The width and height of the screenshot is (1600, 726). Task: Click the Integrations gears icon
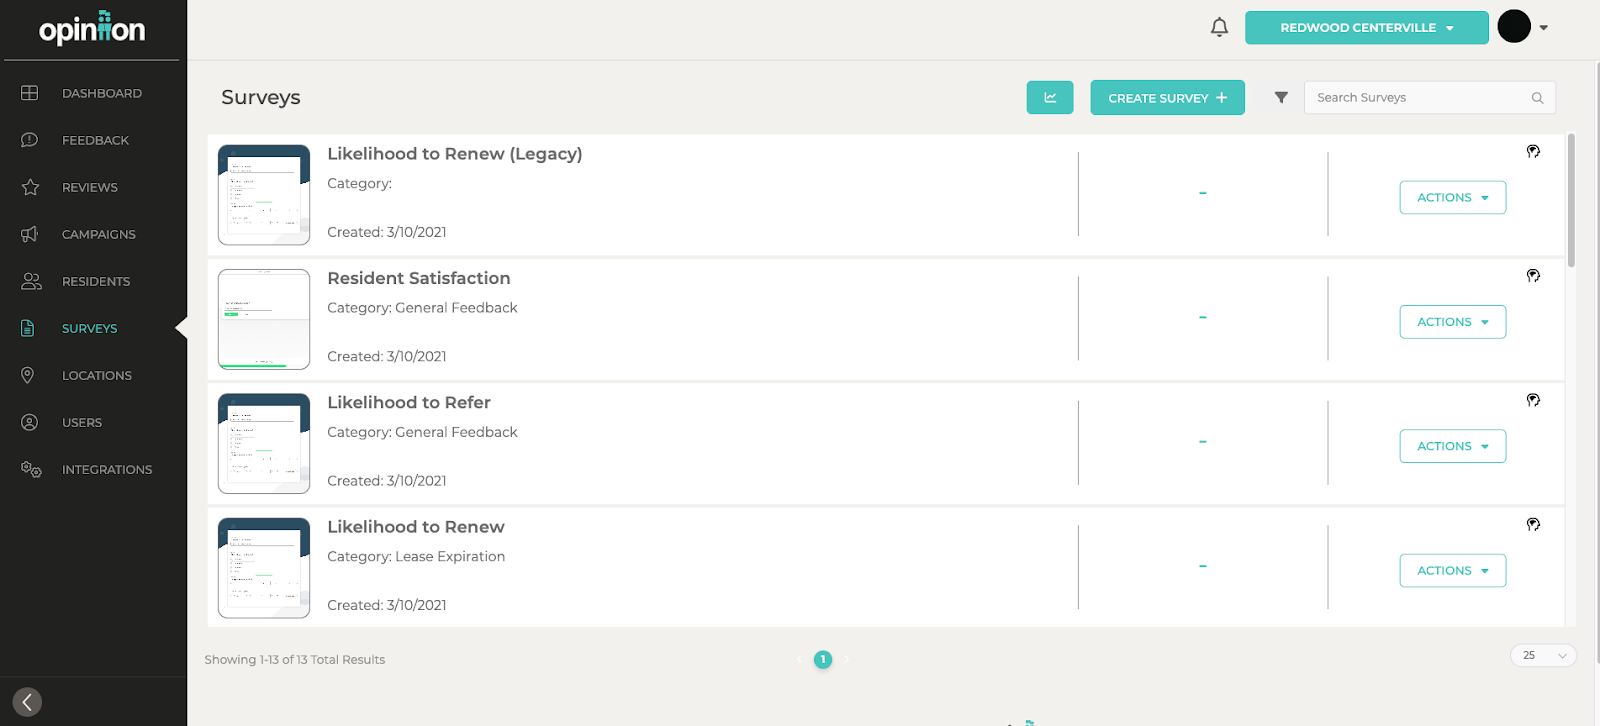tap(31, 469)
